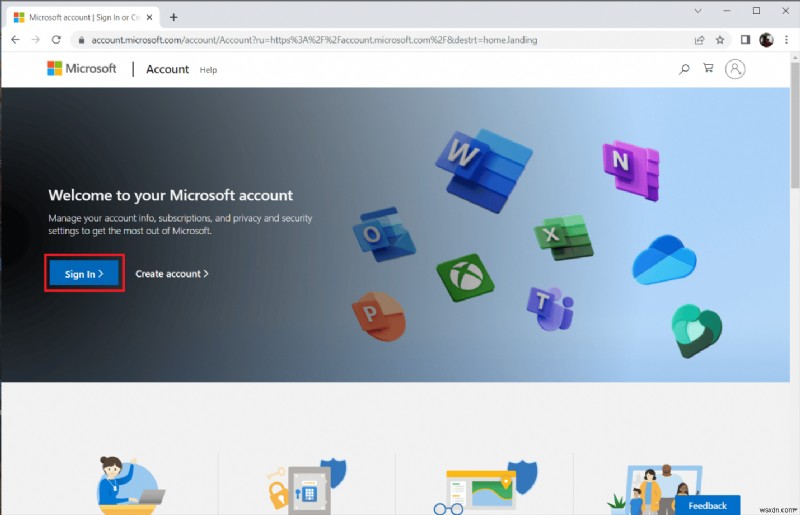Click the share page icon in address bar

pyautogui.click(x=699, y=40)
